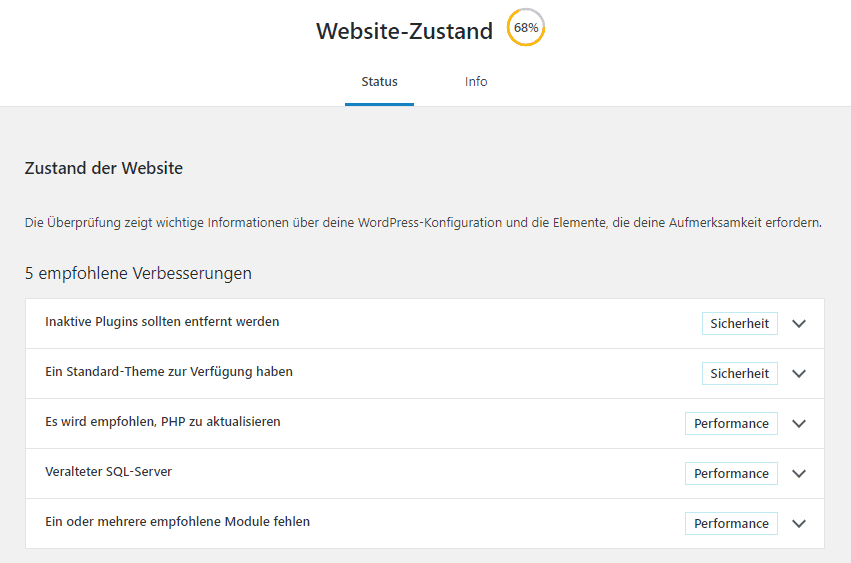This screenshot has height=563, width=851.
Task: Open 'Es wird empfohlen, PHP zu aktualisieren'
Action: pyautogui.click(x=163, y=422)
